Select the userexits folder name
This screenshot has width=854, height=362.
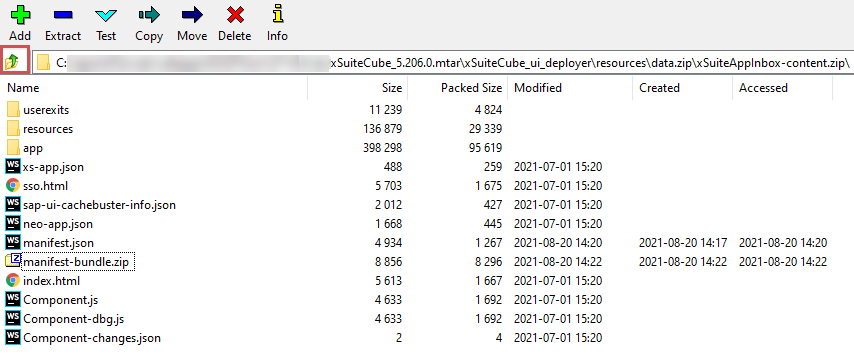coord(46,110)
